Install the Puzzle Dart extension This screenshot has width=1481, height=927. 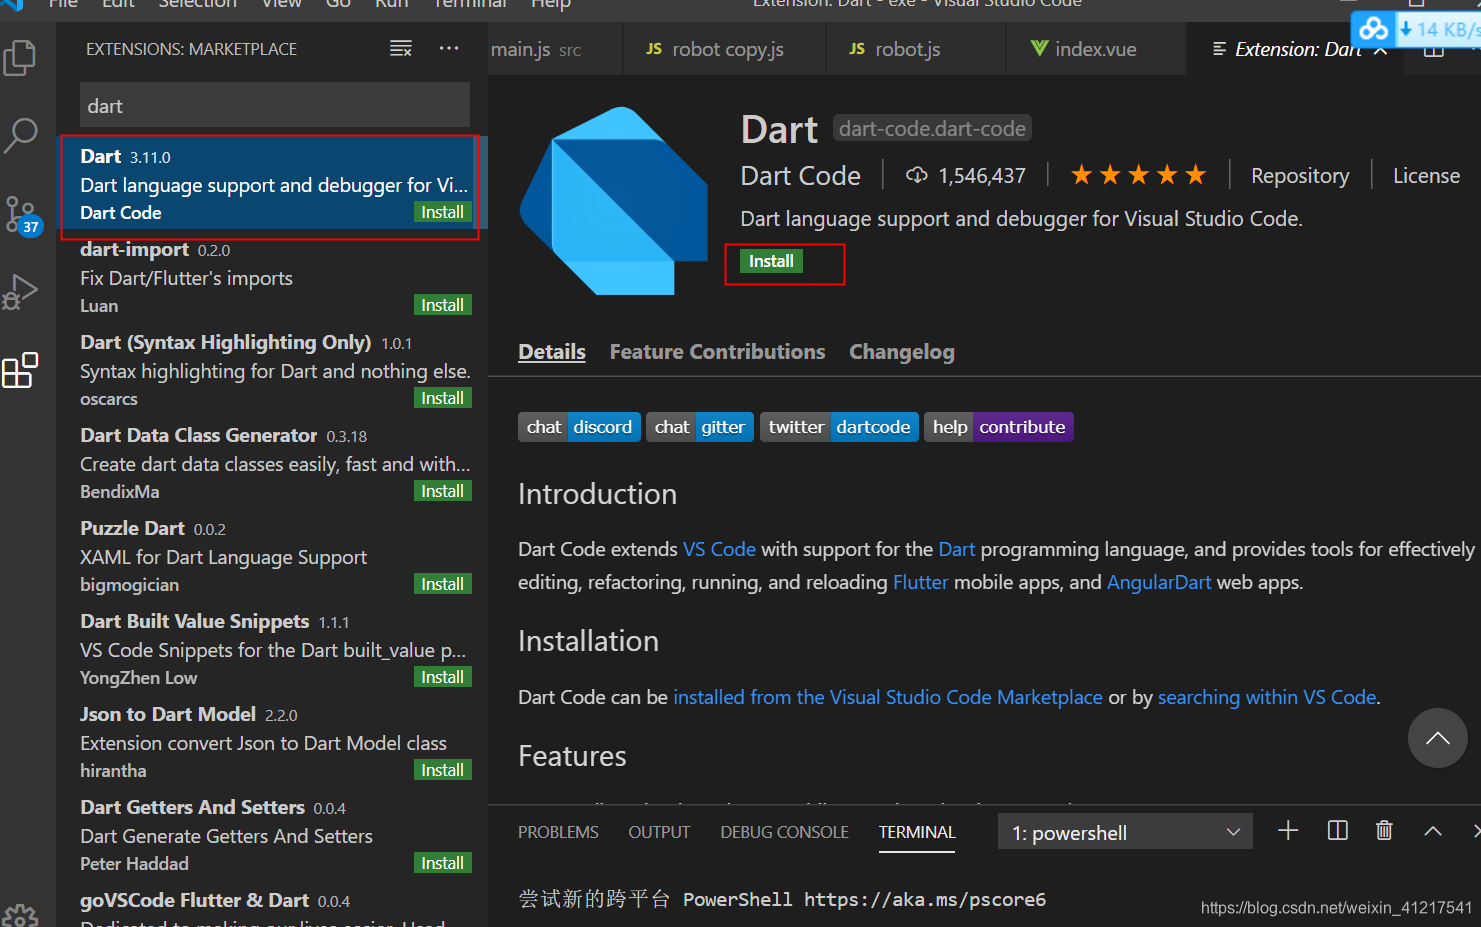(x=442, y=584)
